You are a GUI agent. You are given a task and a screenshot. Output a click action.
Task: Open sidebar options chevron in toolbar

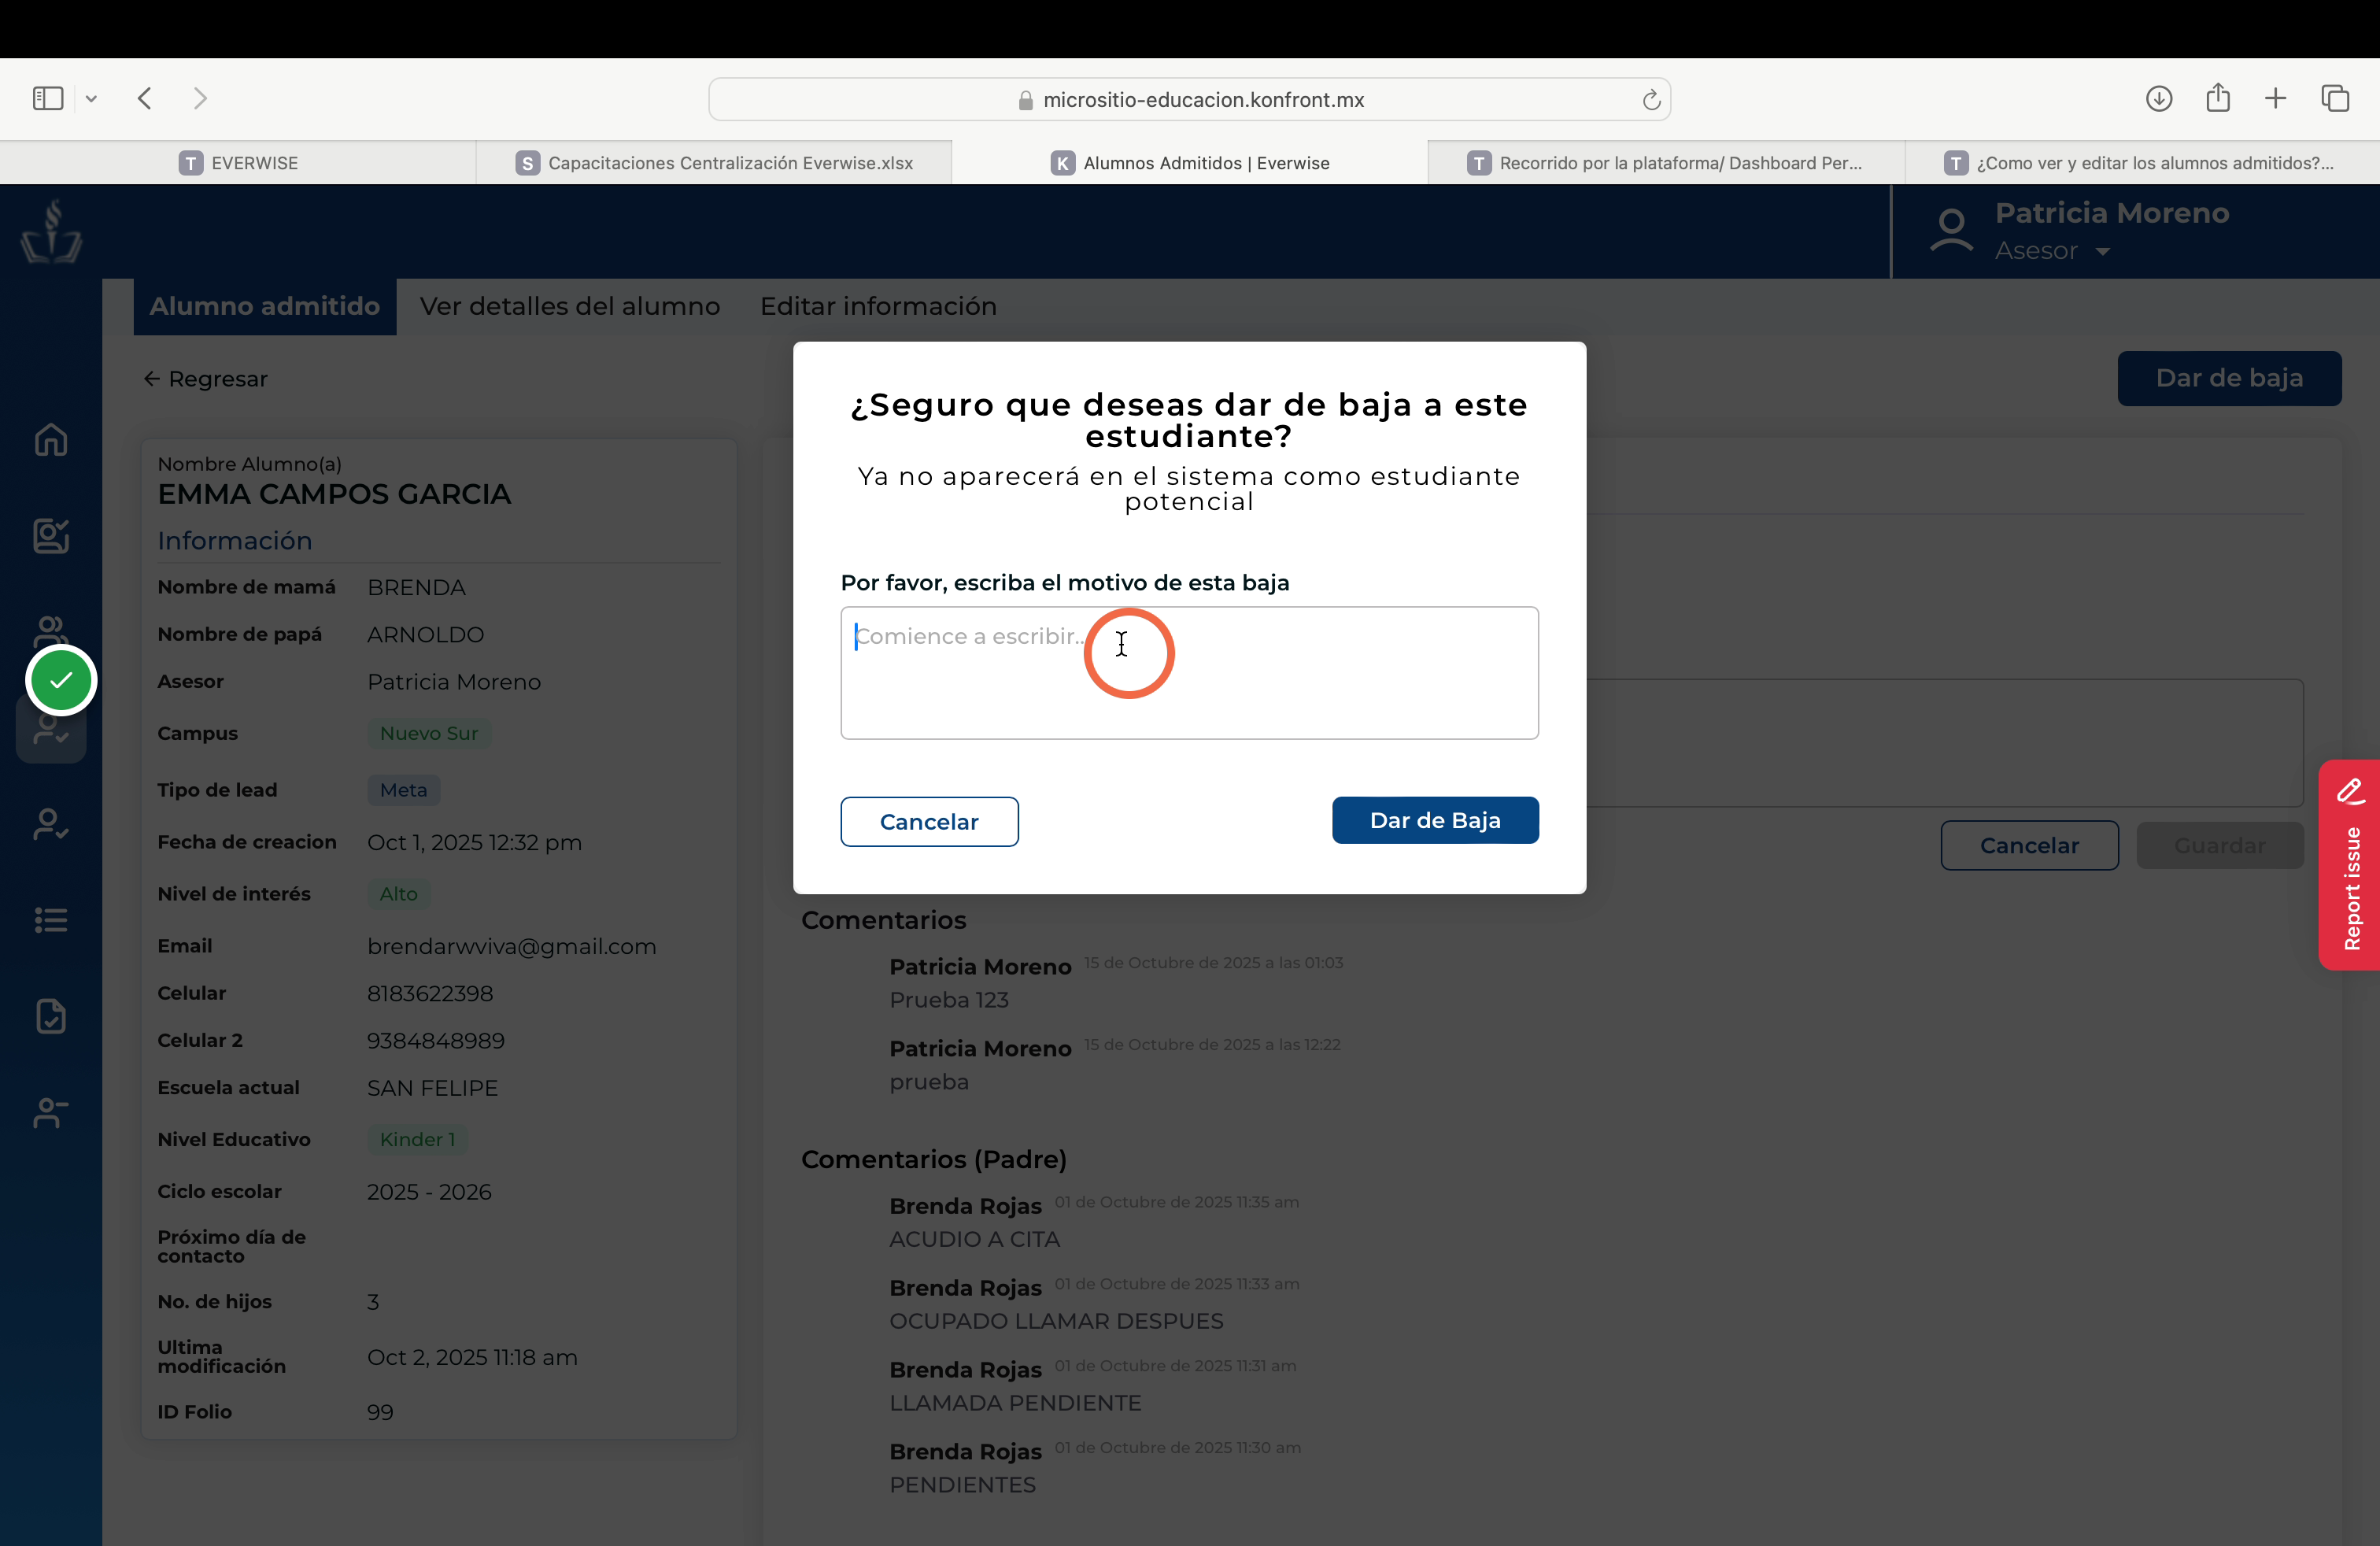point(91,98)
